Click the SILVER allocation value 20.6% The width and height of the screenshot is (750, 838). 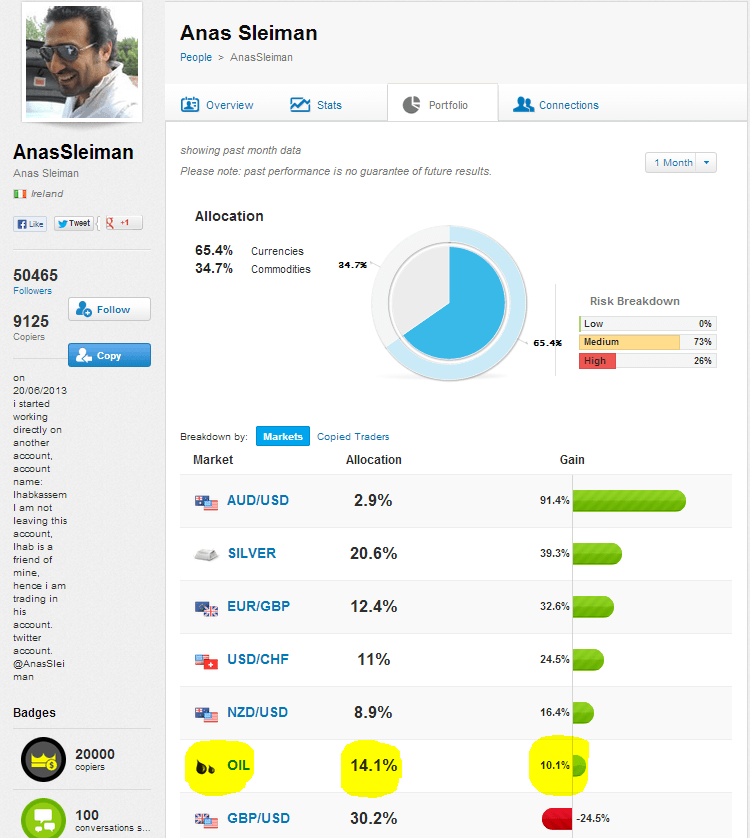click(373, 553)
